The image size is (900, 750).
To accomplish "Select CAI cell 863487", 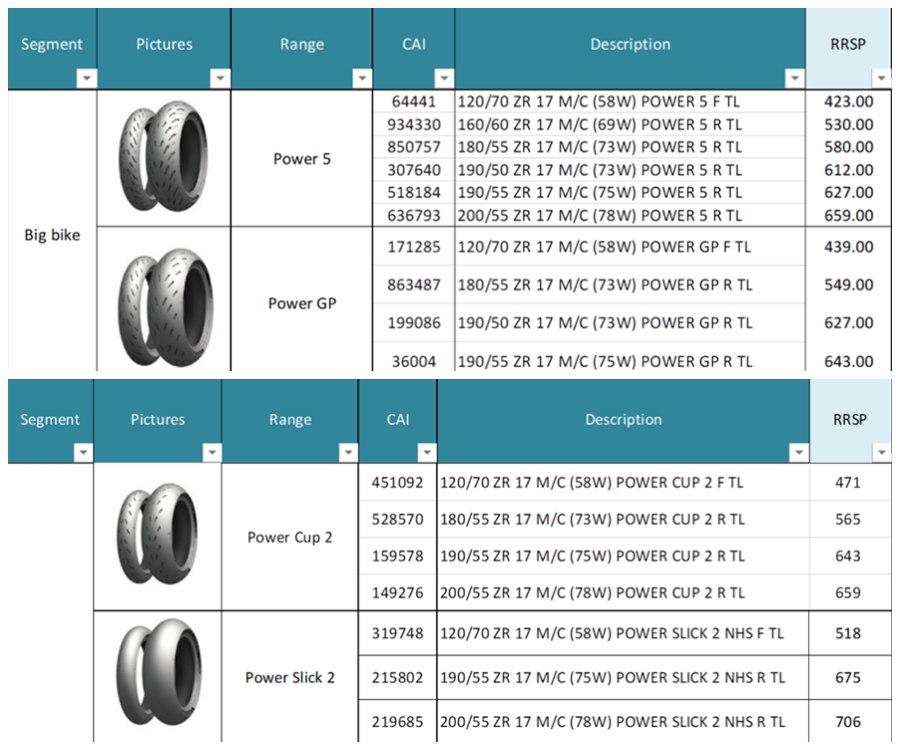I will pos(414,285).
